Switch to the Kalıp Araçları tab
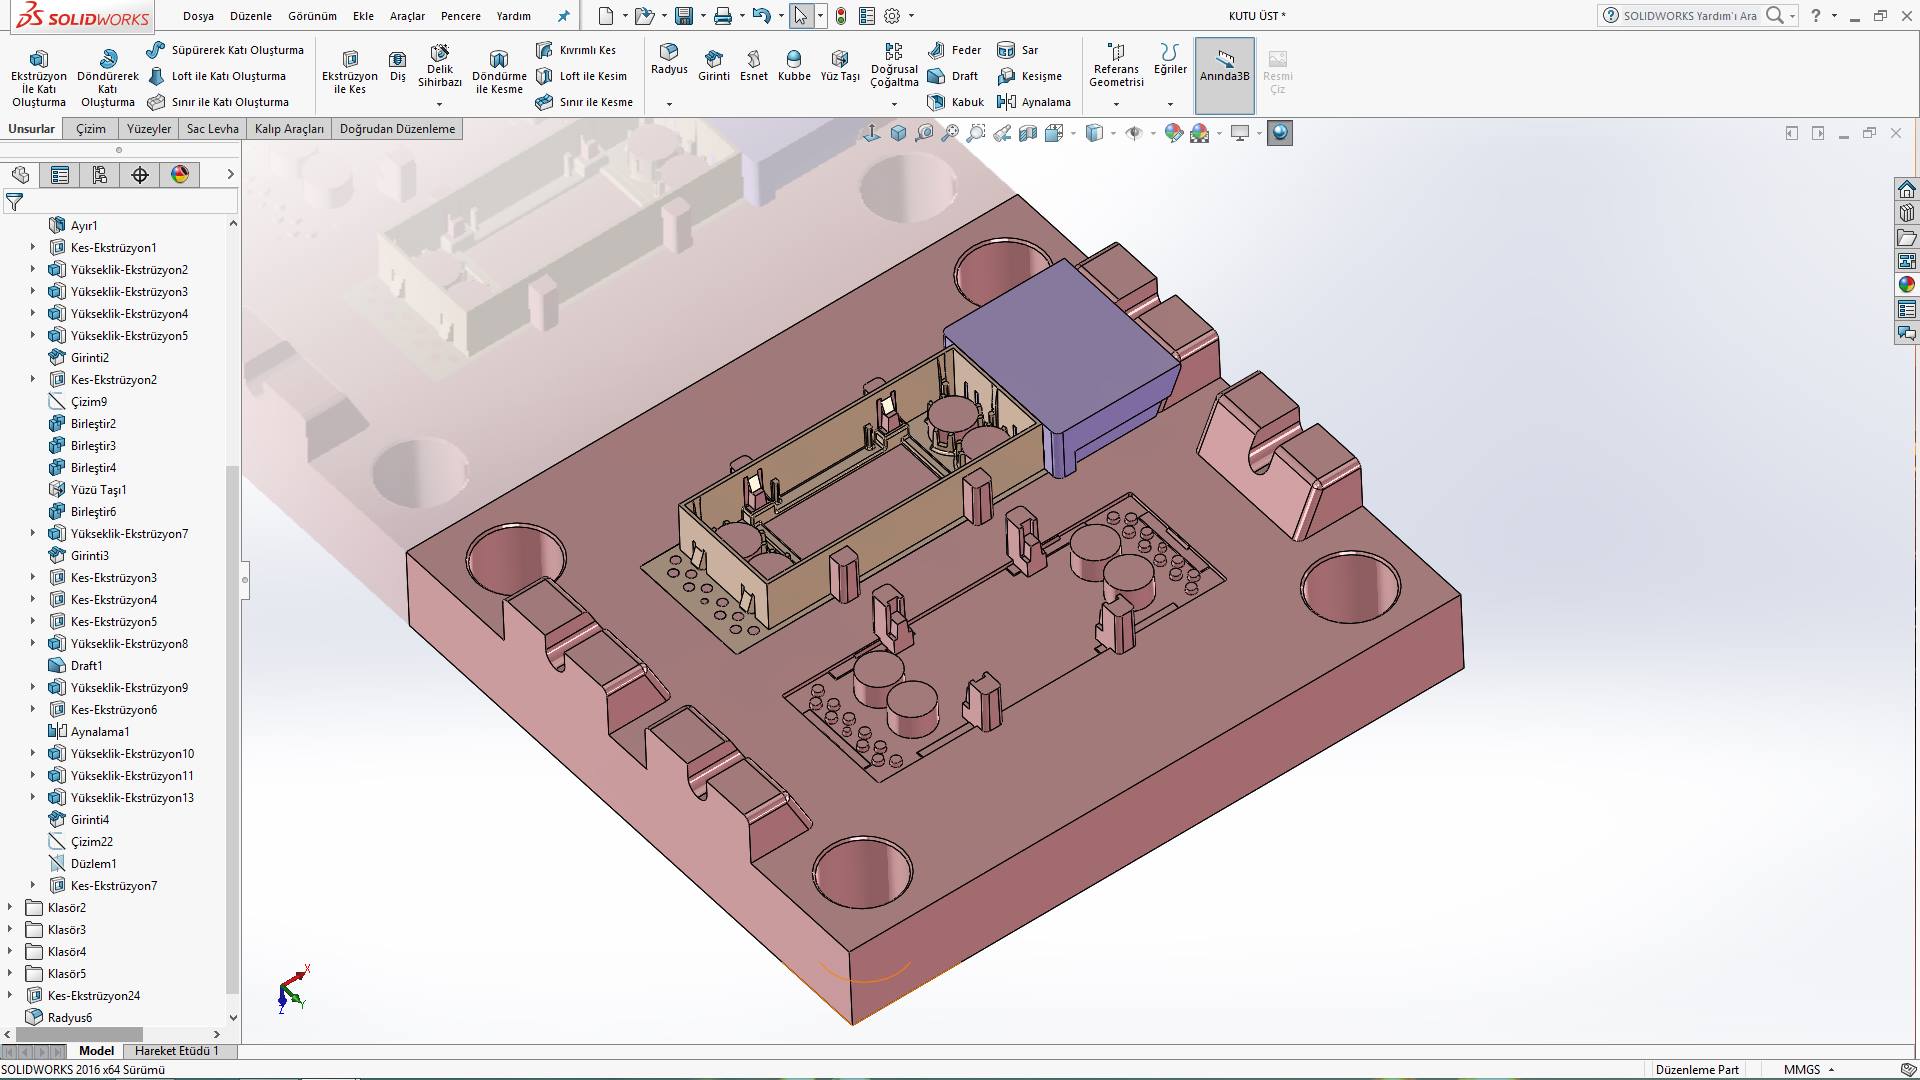Viewport: 1920px width, 1080px height. click(289, 129)
